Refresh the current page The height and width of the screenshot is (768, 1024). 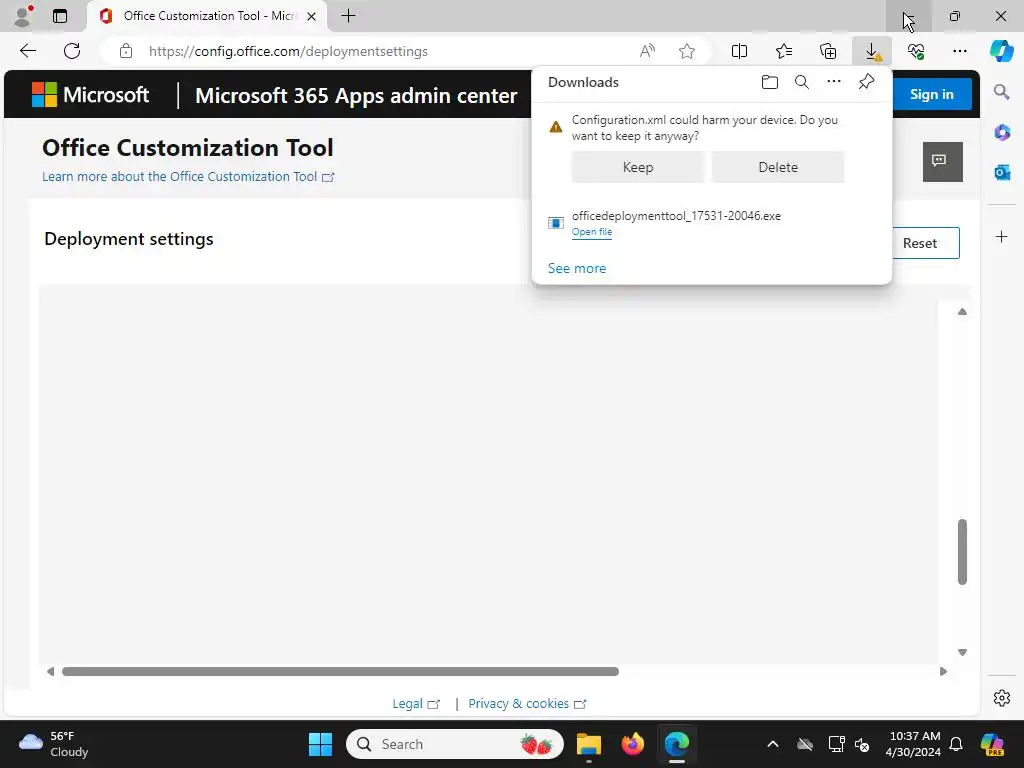tap(72, 51)
